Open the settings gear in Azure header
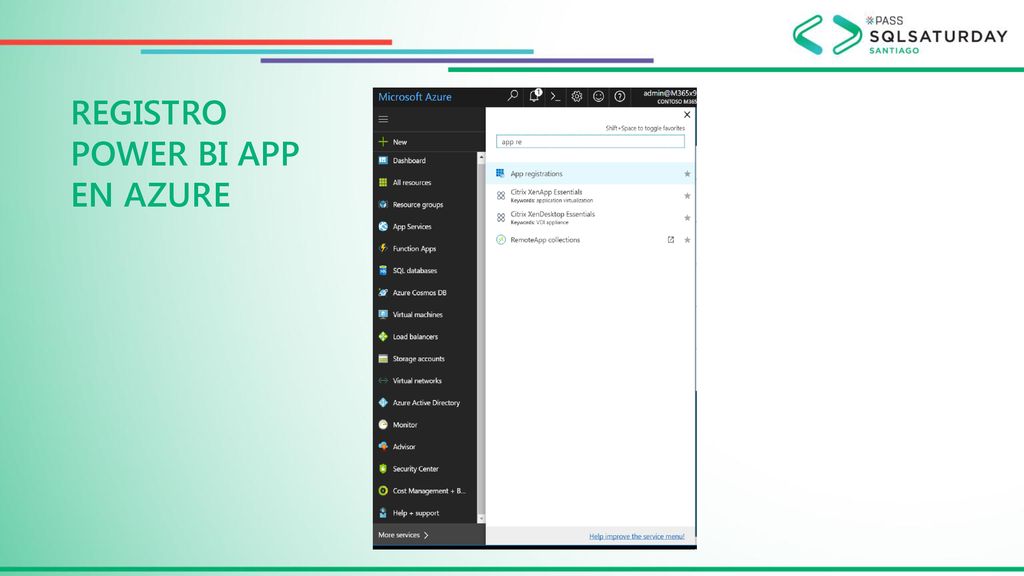 tap(577, 97)
